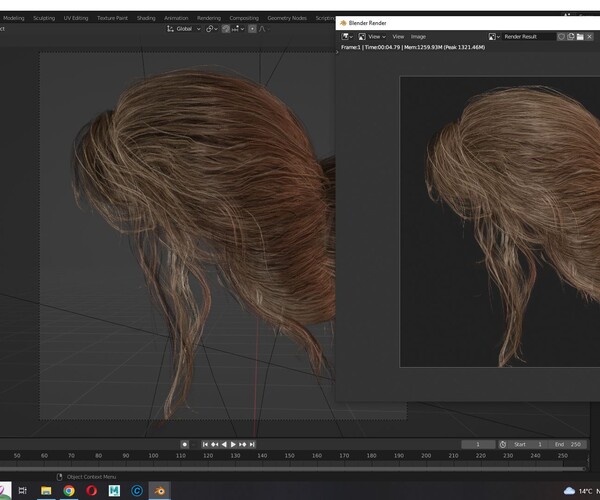The image size is (600, 500).
Task: Open the View menu in render window
Action: [x=398, y=37]
